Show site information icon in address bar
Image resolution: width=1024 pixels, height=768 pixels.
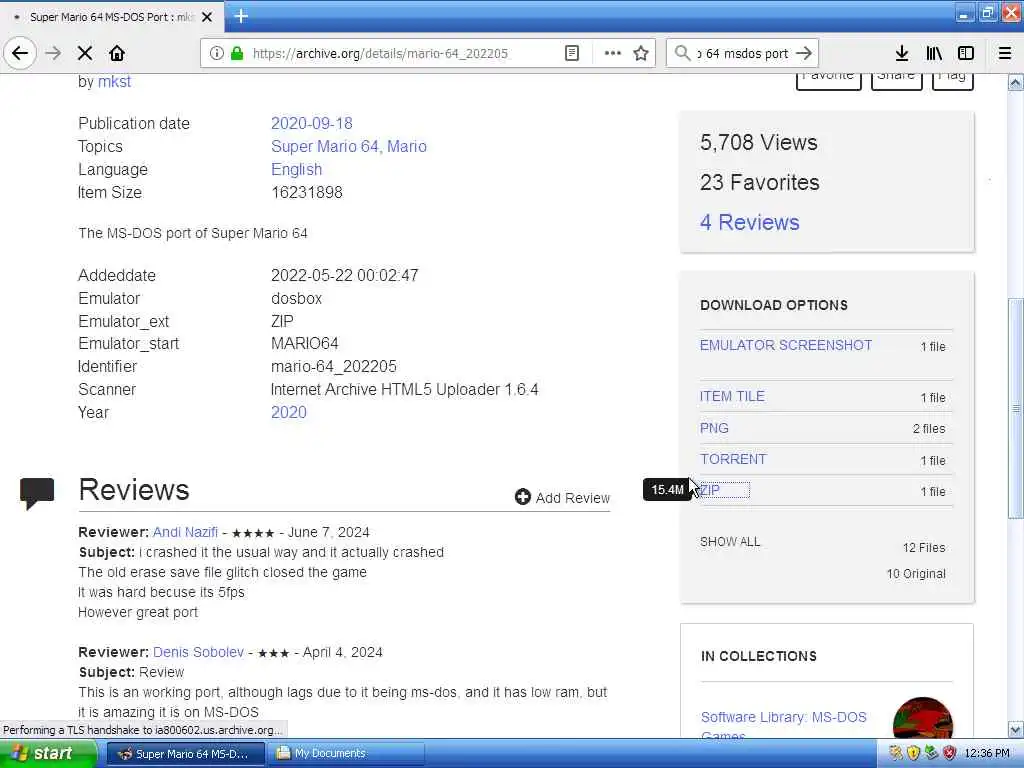pos(216,53)
